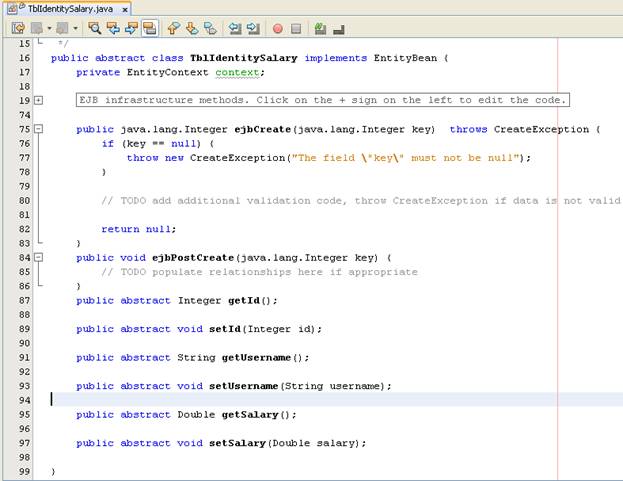Click the 'getSalary' method name

pyautogui.click(x=250, y=415)
